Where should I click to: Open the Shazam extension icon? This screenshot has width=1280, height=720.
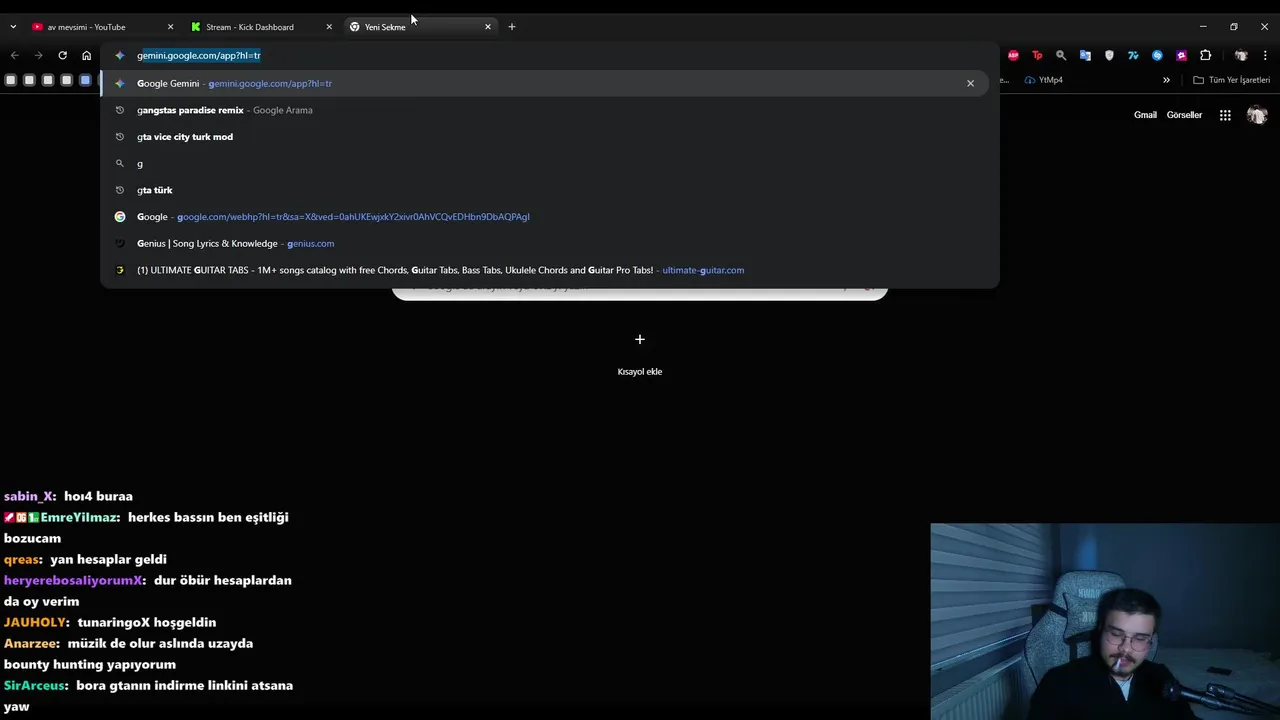(x=1157, y=55)
